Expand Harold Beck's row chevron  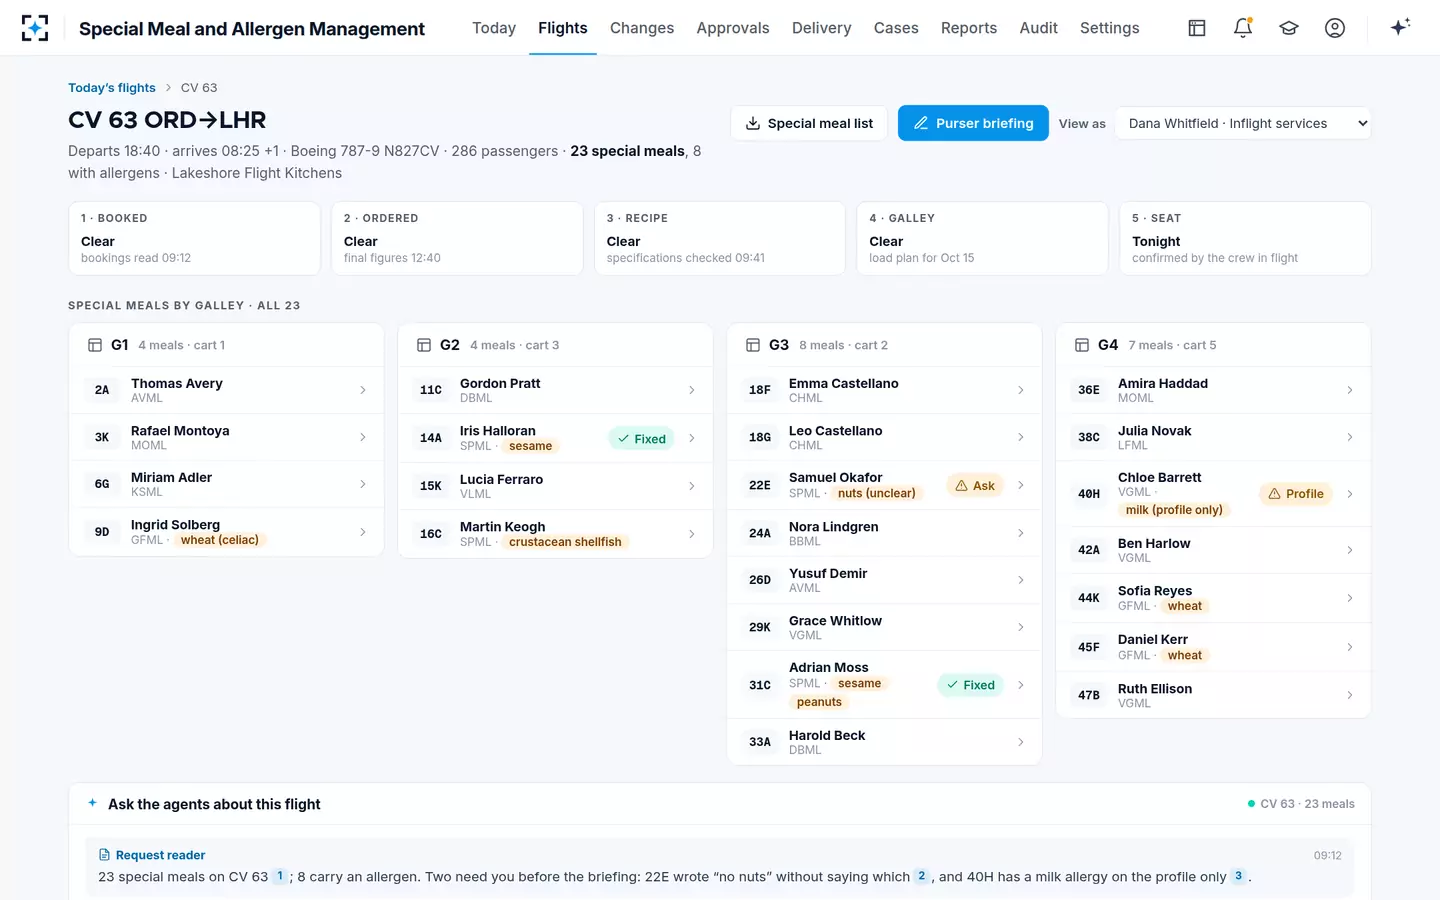tap(1021, 742)
